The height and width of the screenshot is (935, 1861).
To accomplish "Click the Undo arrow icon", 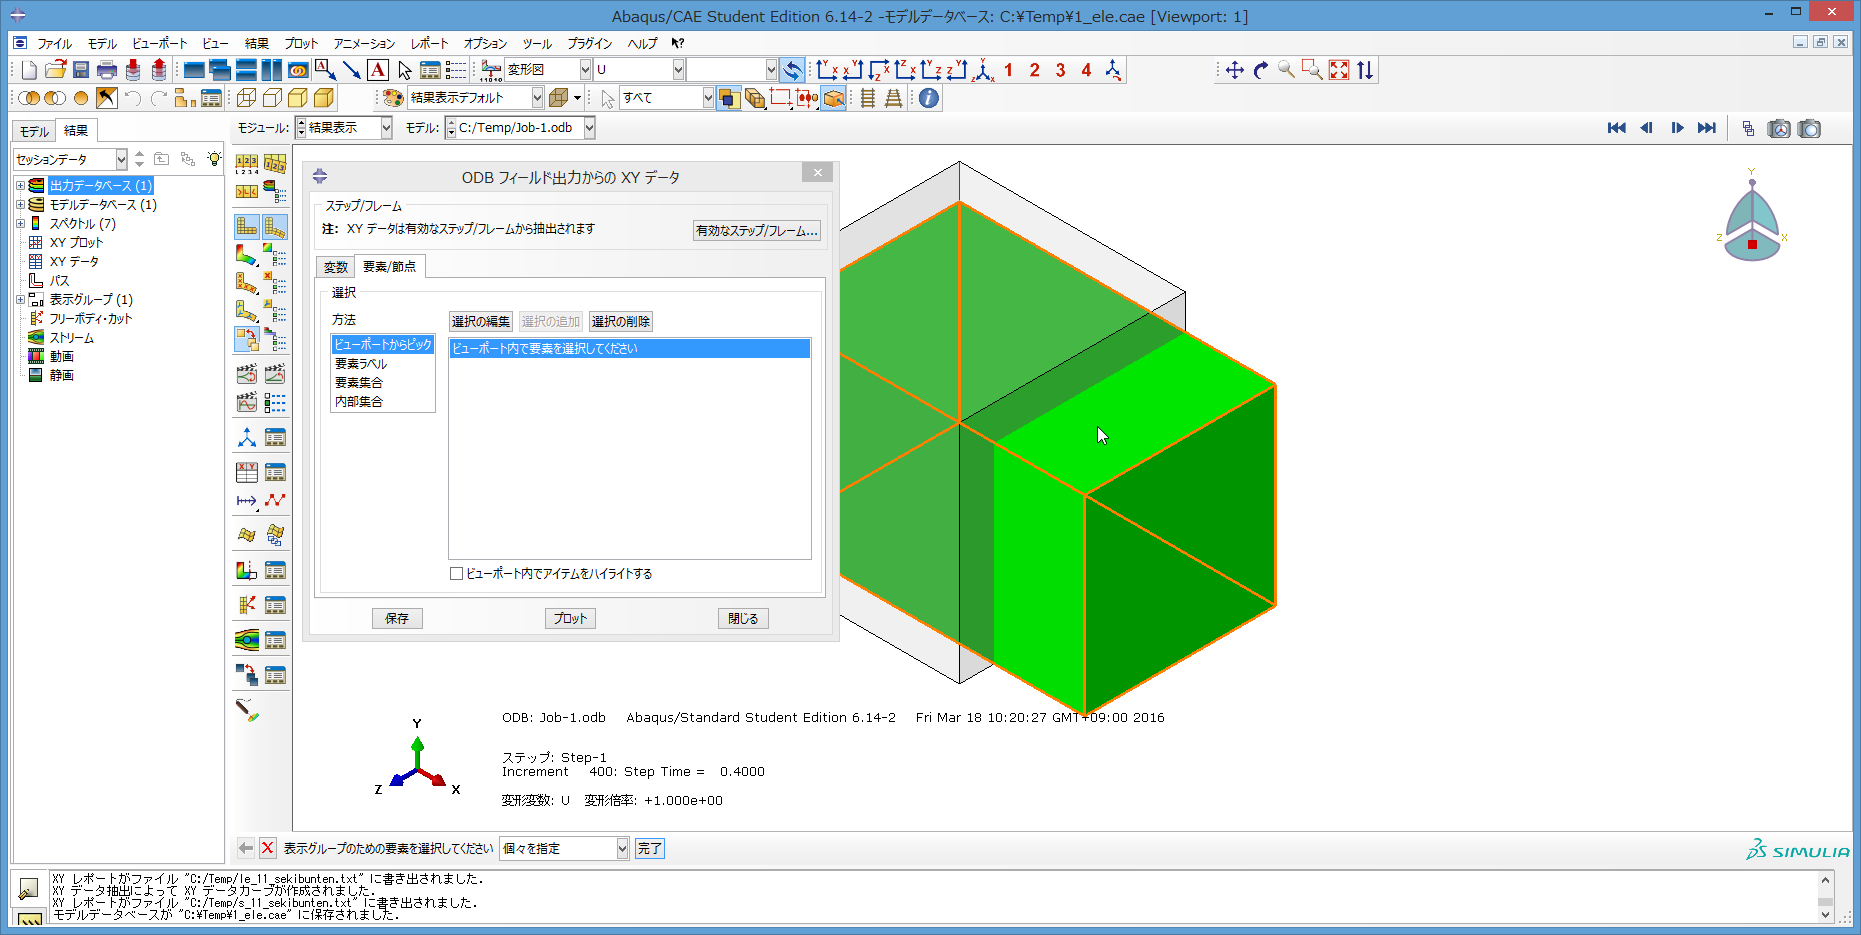I will 133,98.
